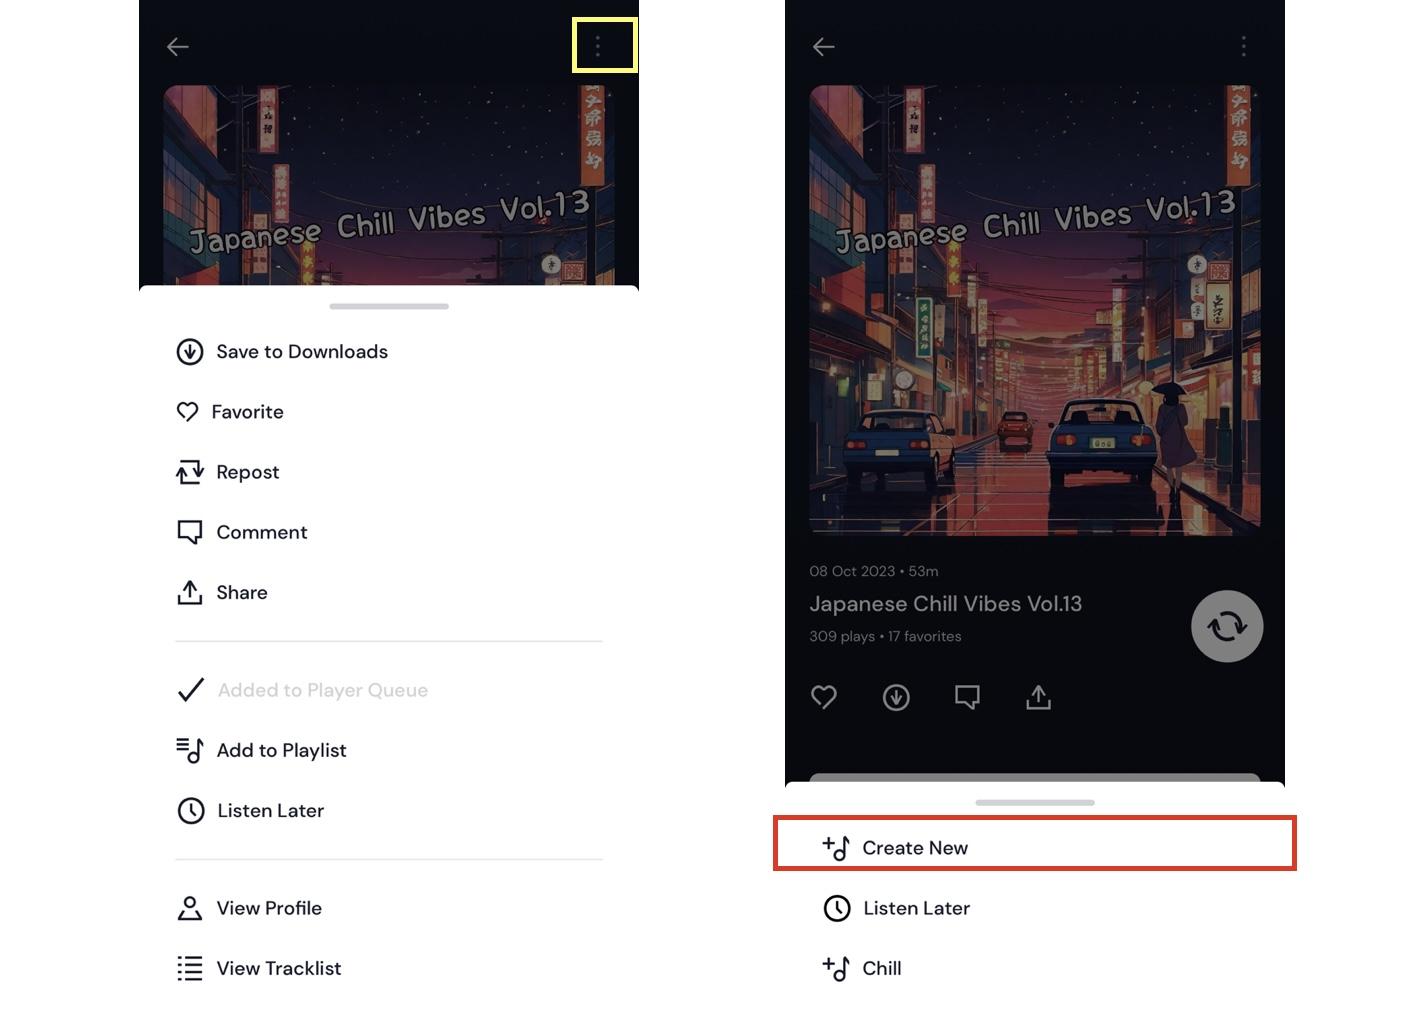
Task: Favorite the track with heart icon below title
Action: tap(824, 697)
